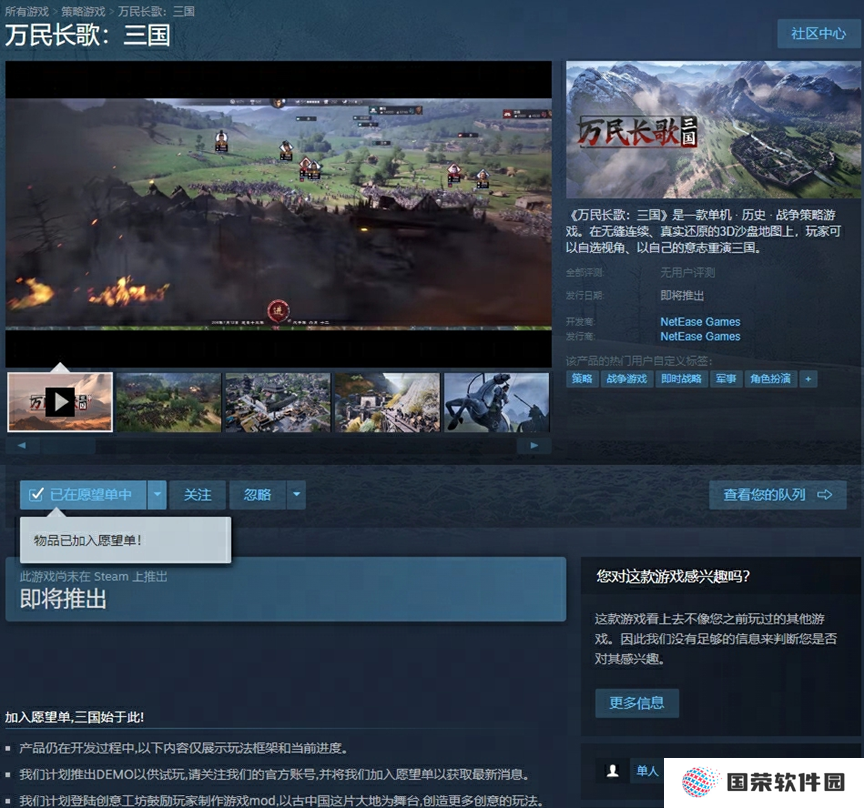Select the 角色扮演 tag
The height and width of the screenshot is (808, 864).
(770, 379)
